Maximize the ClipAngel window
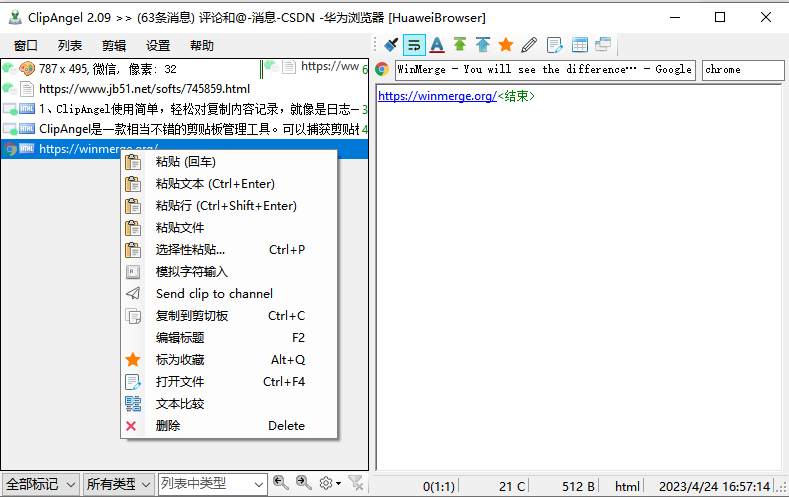789x497 pixels. pyautogui.click(x=720, y=18)
